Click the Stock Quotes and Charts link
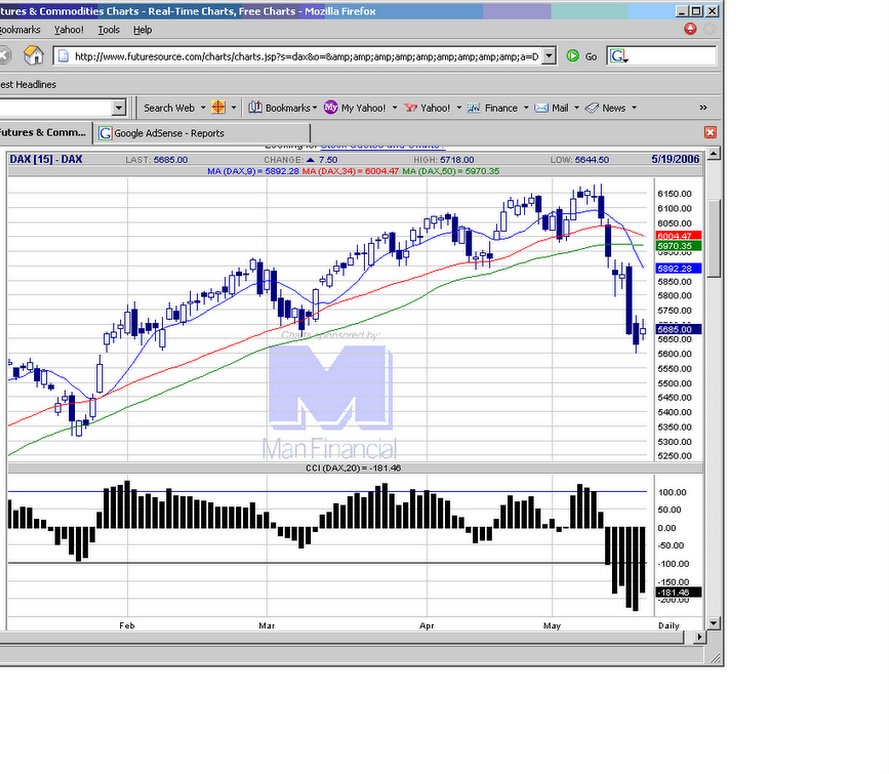This screenshot has height=774, width=889. 383,146
